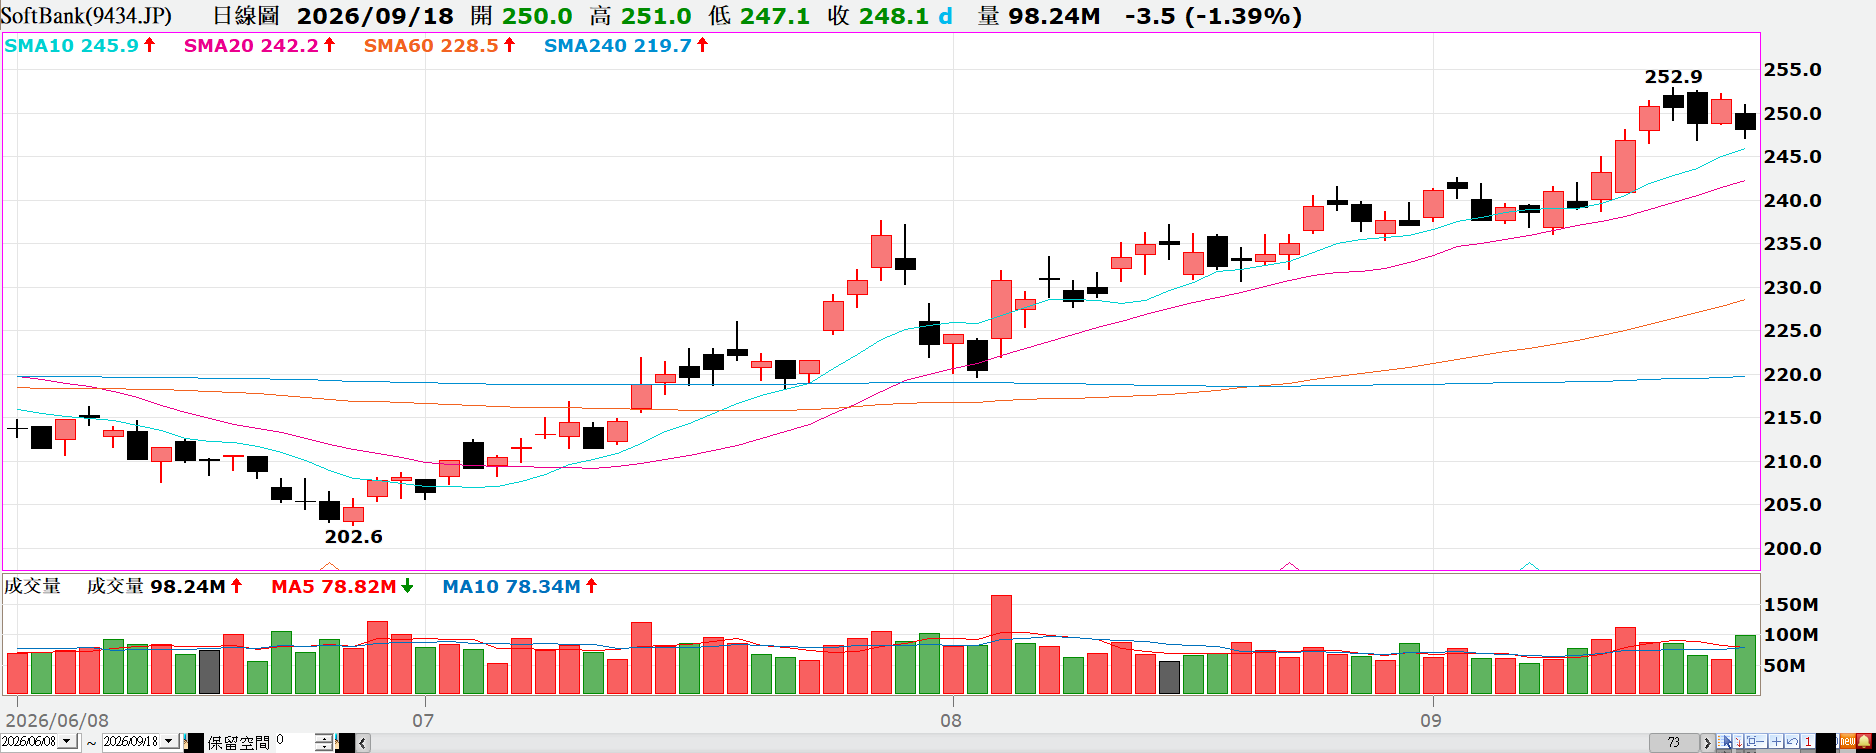
Task: Click the scrollbar left arrow button
Action: [362, 743]
